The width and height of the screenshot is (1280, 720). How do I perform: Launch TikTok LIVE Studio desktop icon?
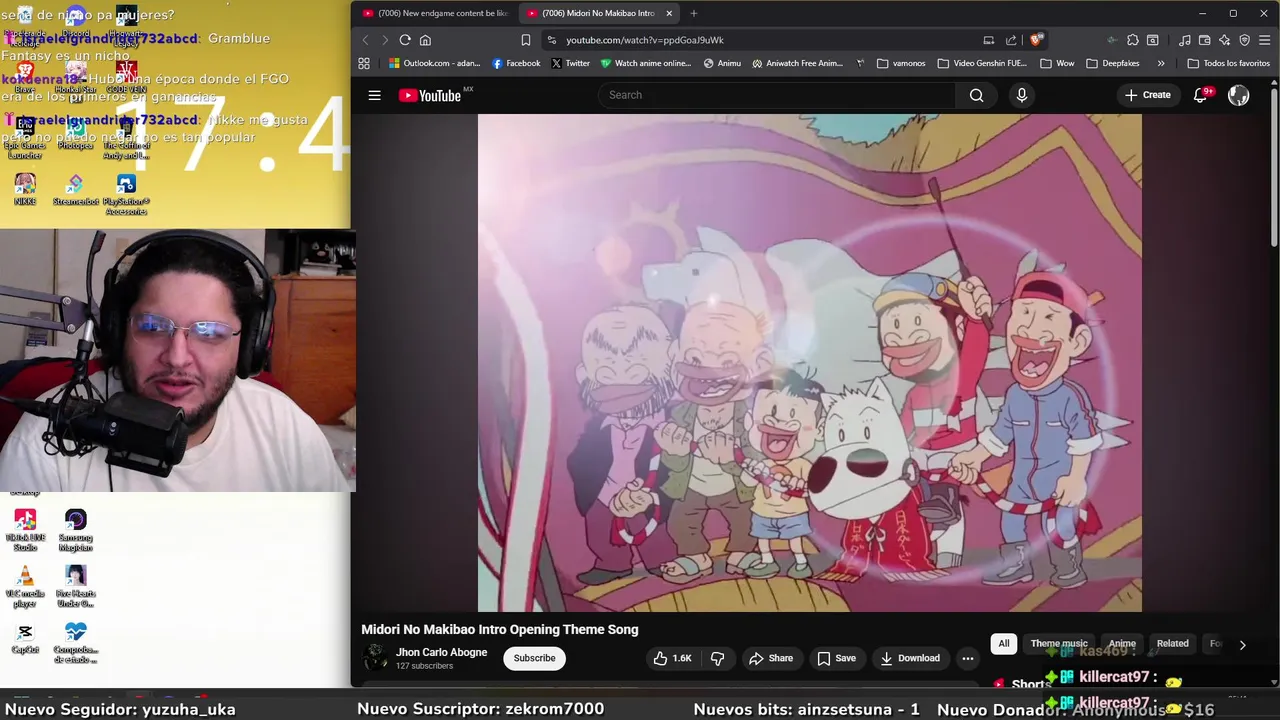(x=25, y=530)
